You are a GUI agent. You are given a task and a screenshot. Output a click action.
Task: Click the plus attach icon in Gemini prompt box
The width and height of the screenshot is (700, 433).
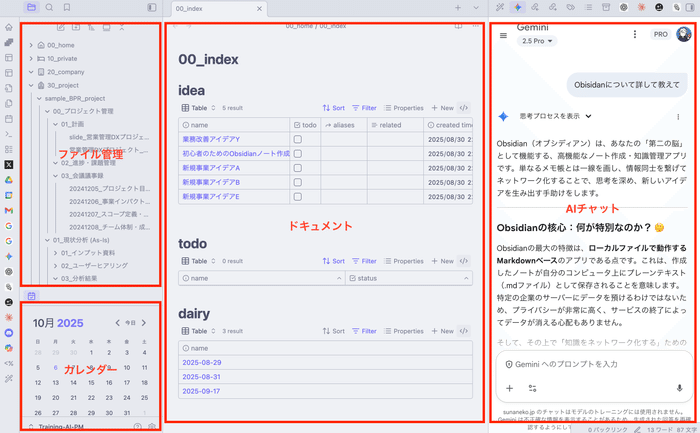coord(509,388)
